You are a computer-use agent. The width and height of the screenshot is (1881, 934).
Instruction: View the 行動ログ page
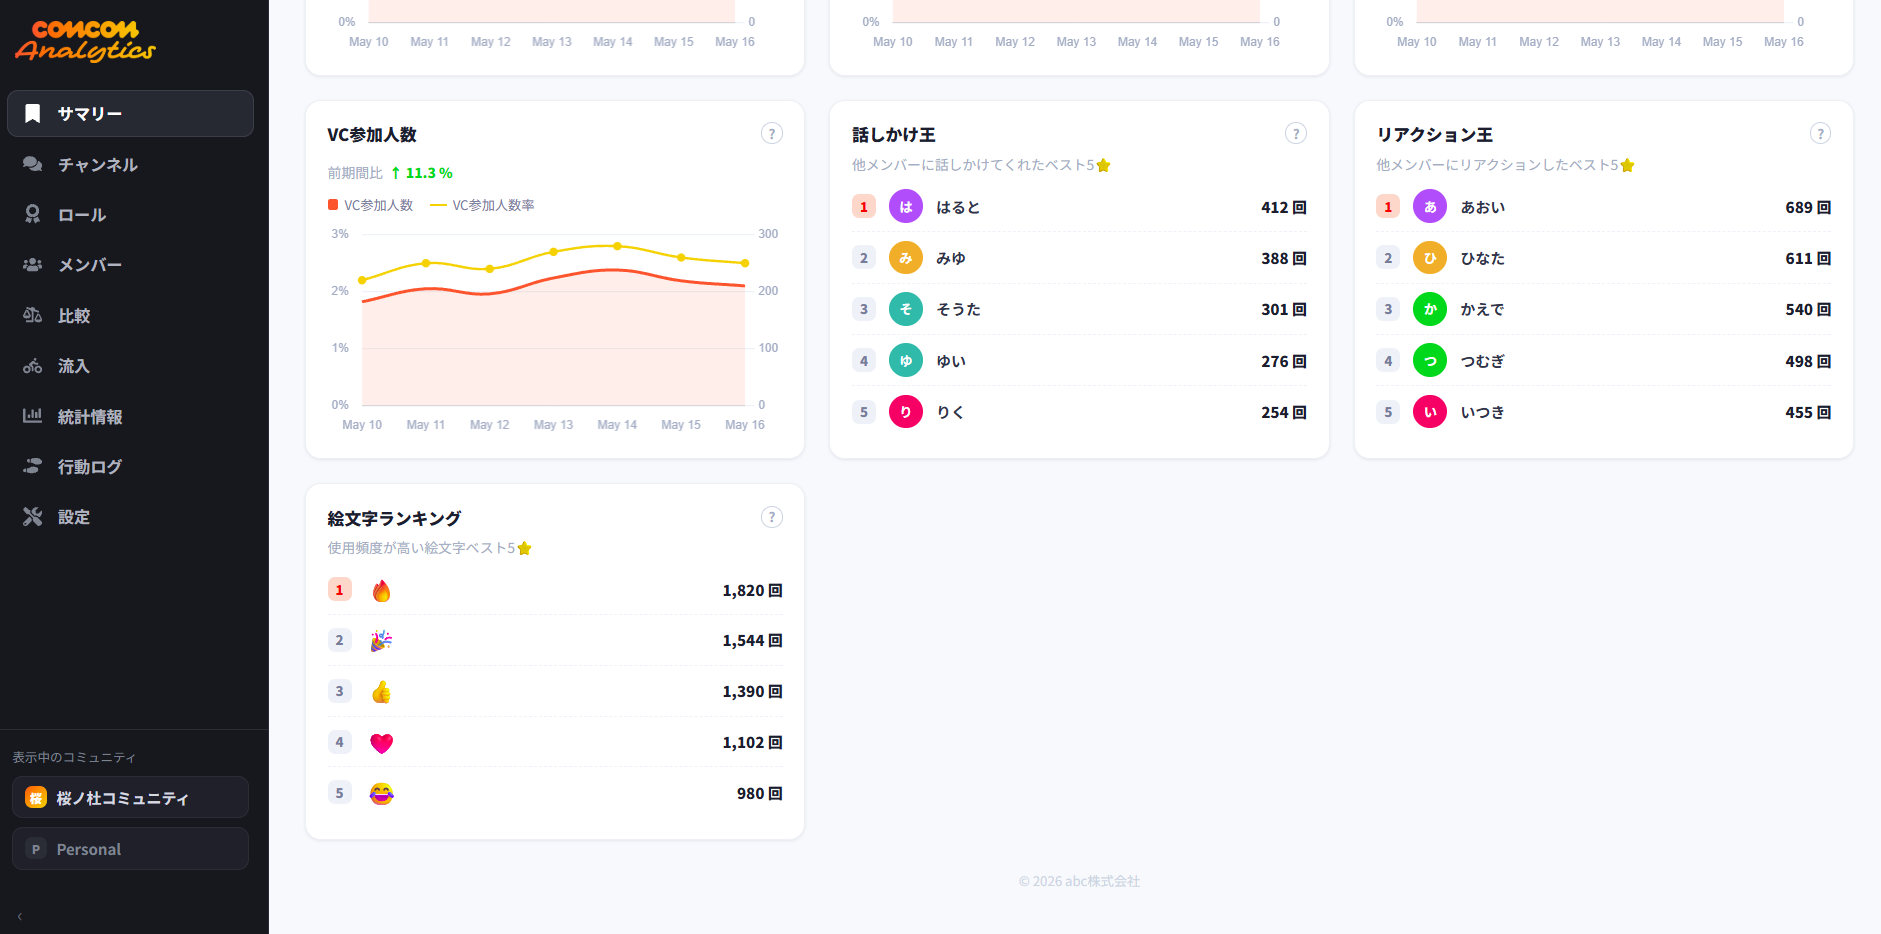[x=130, y=466]
